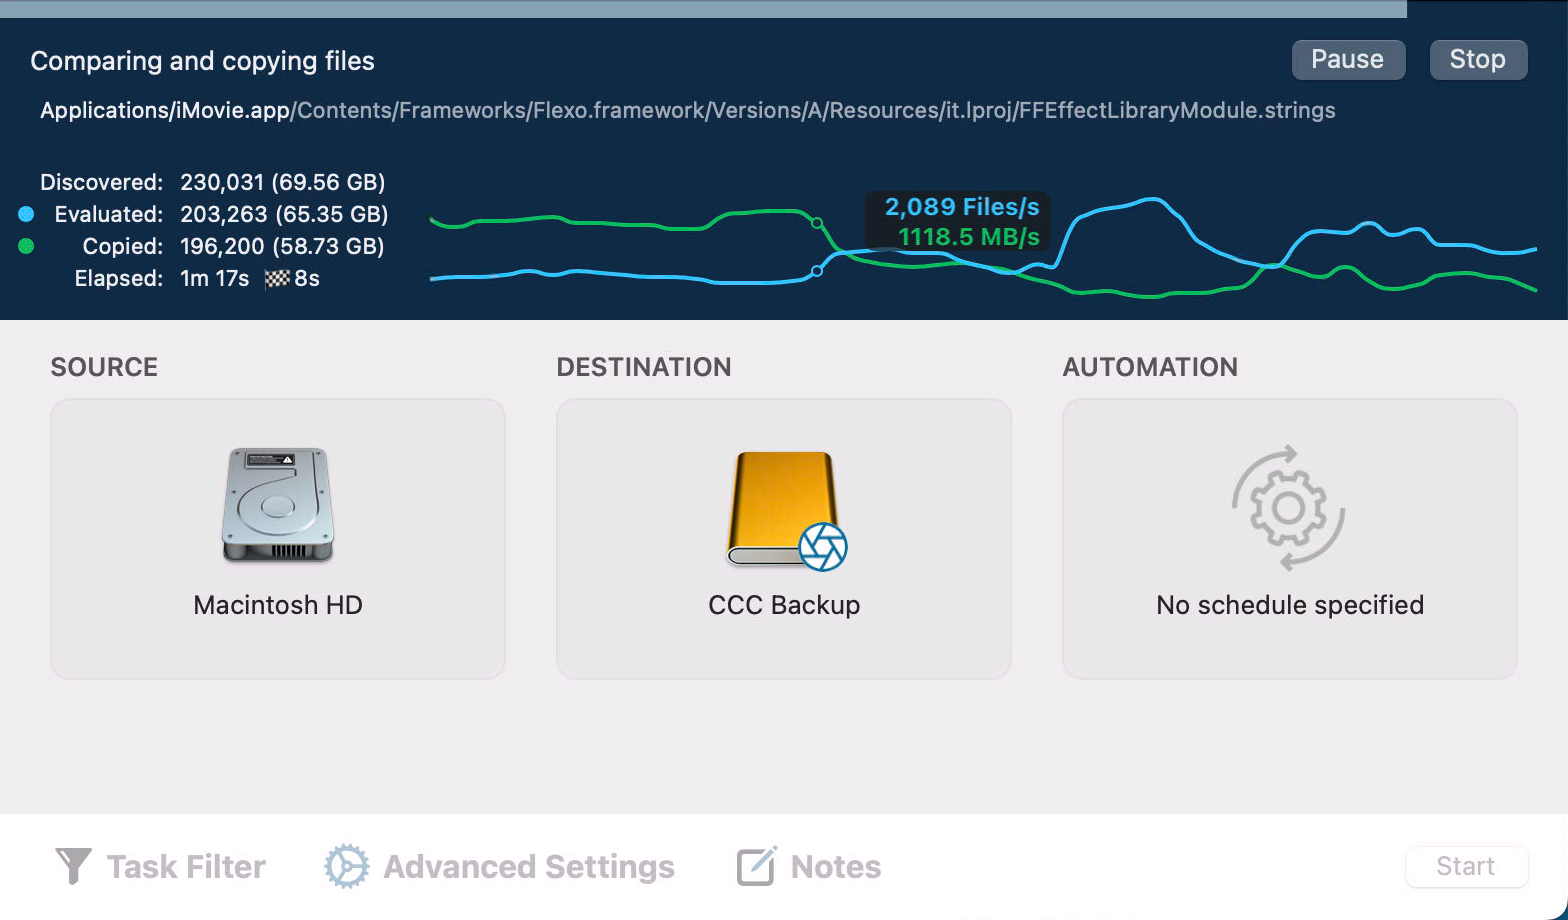Click the Elapsed time 1m 17s

pyautogui.click(x=214, y=278)
